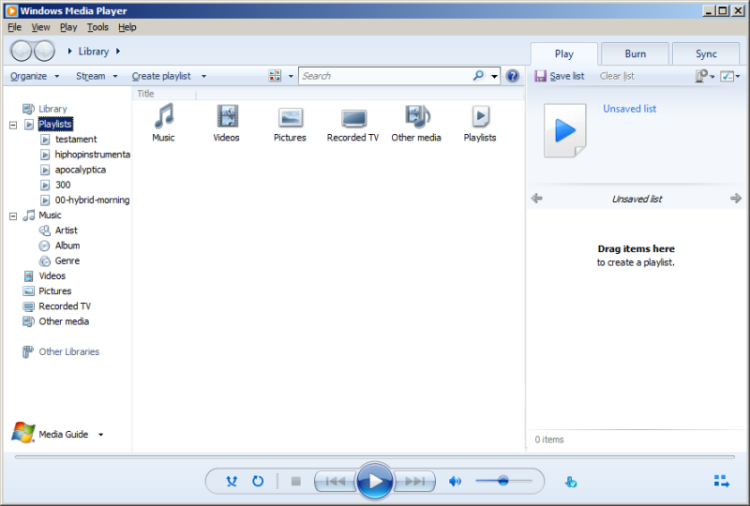The image size is (750, 506).
Task: Click the Unsaved list play thumbnail
Action: 565,131
